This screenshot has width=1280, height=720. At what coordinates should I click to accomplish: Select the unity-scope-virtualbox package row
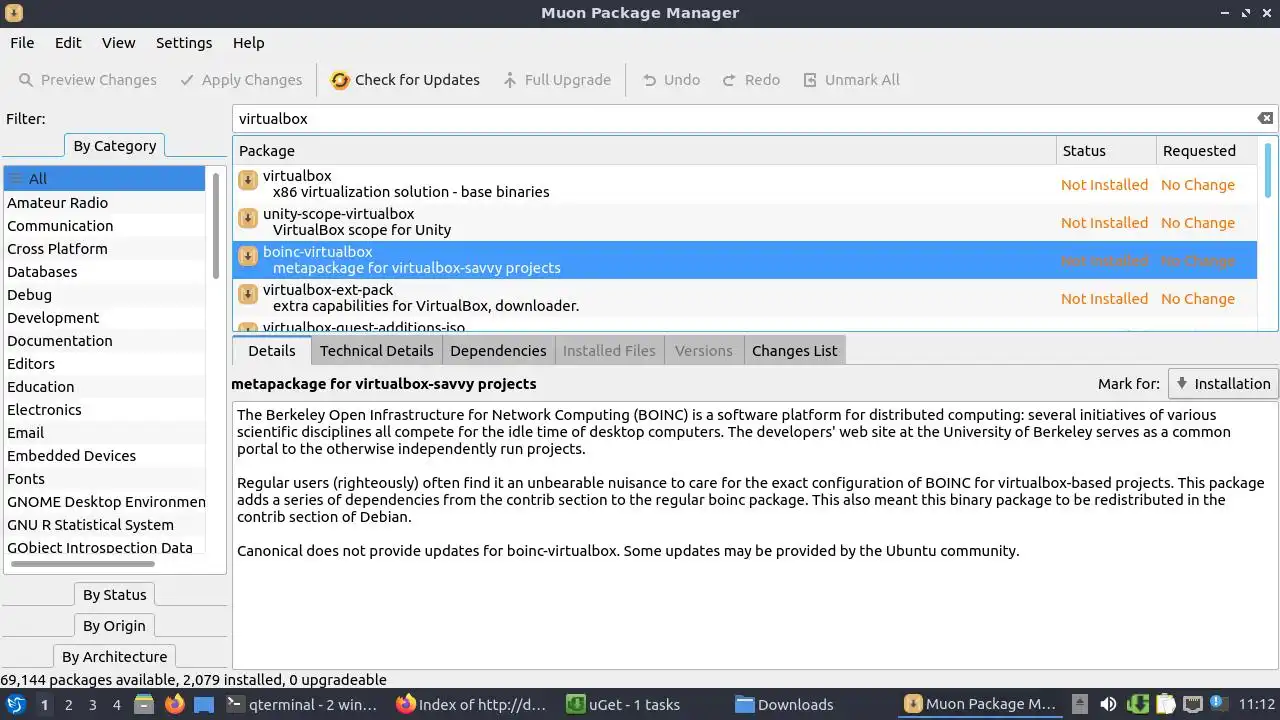745,222
